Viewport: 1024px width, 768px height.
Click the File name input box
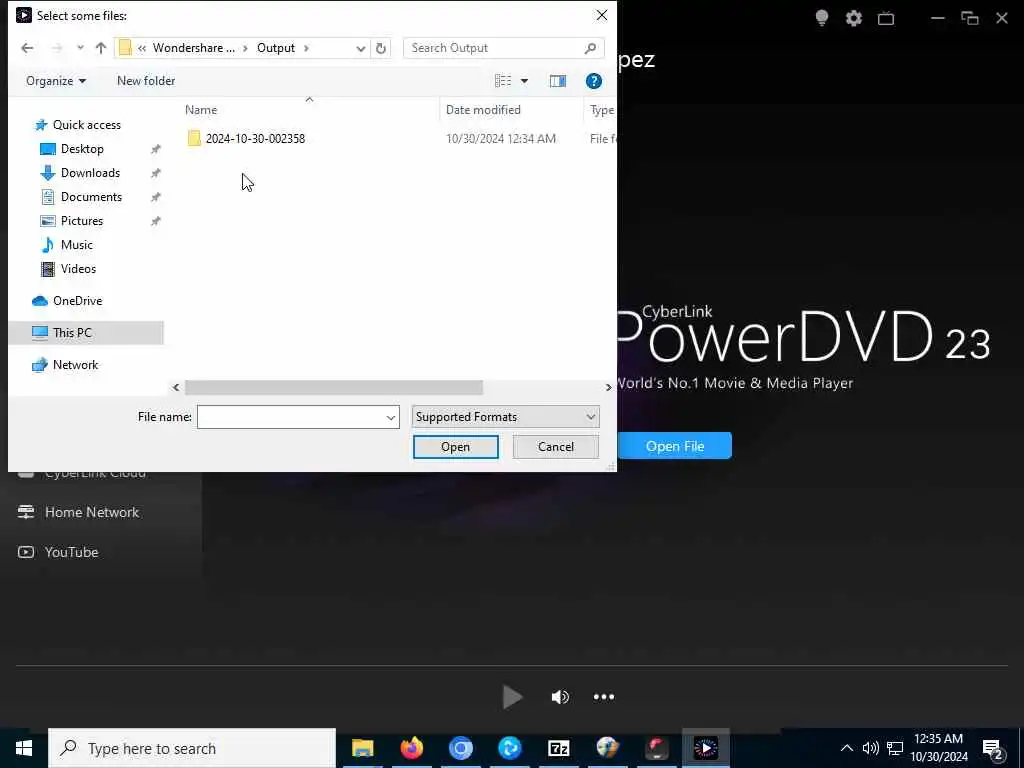(x=291, y=417)
